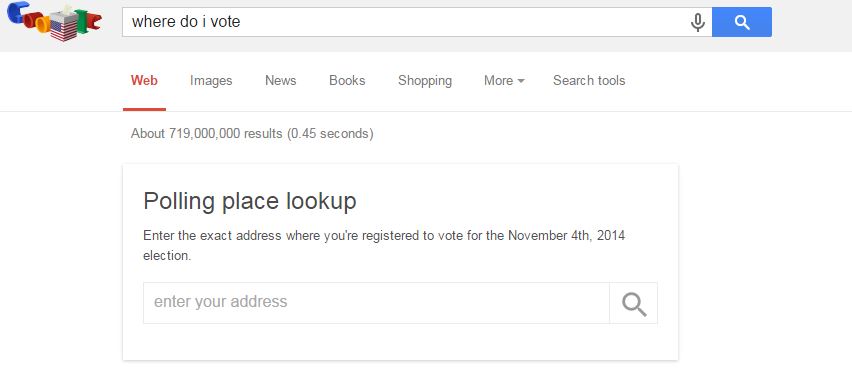Click the Polling place lookup heading
The width and height of the screenshot is (852, 375).
point(250,201)
